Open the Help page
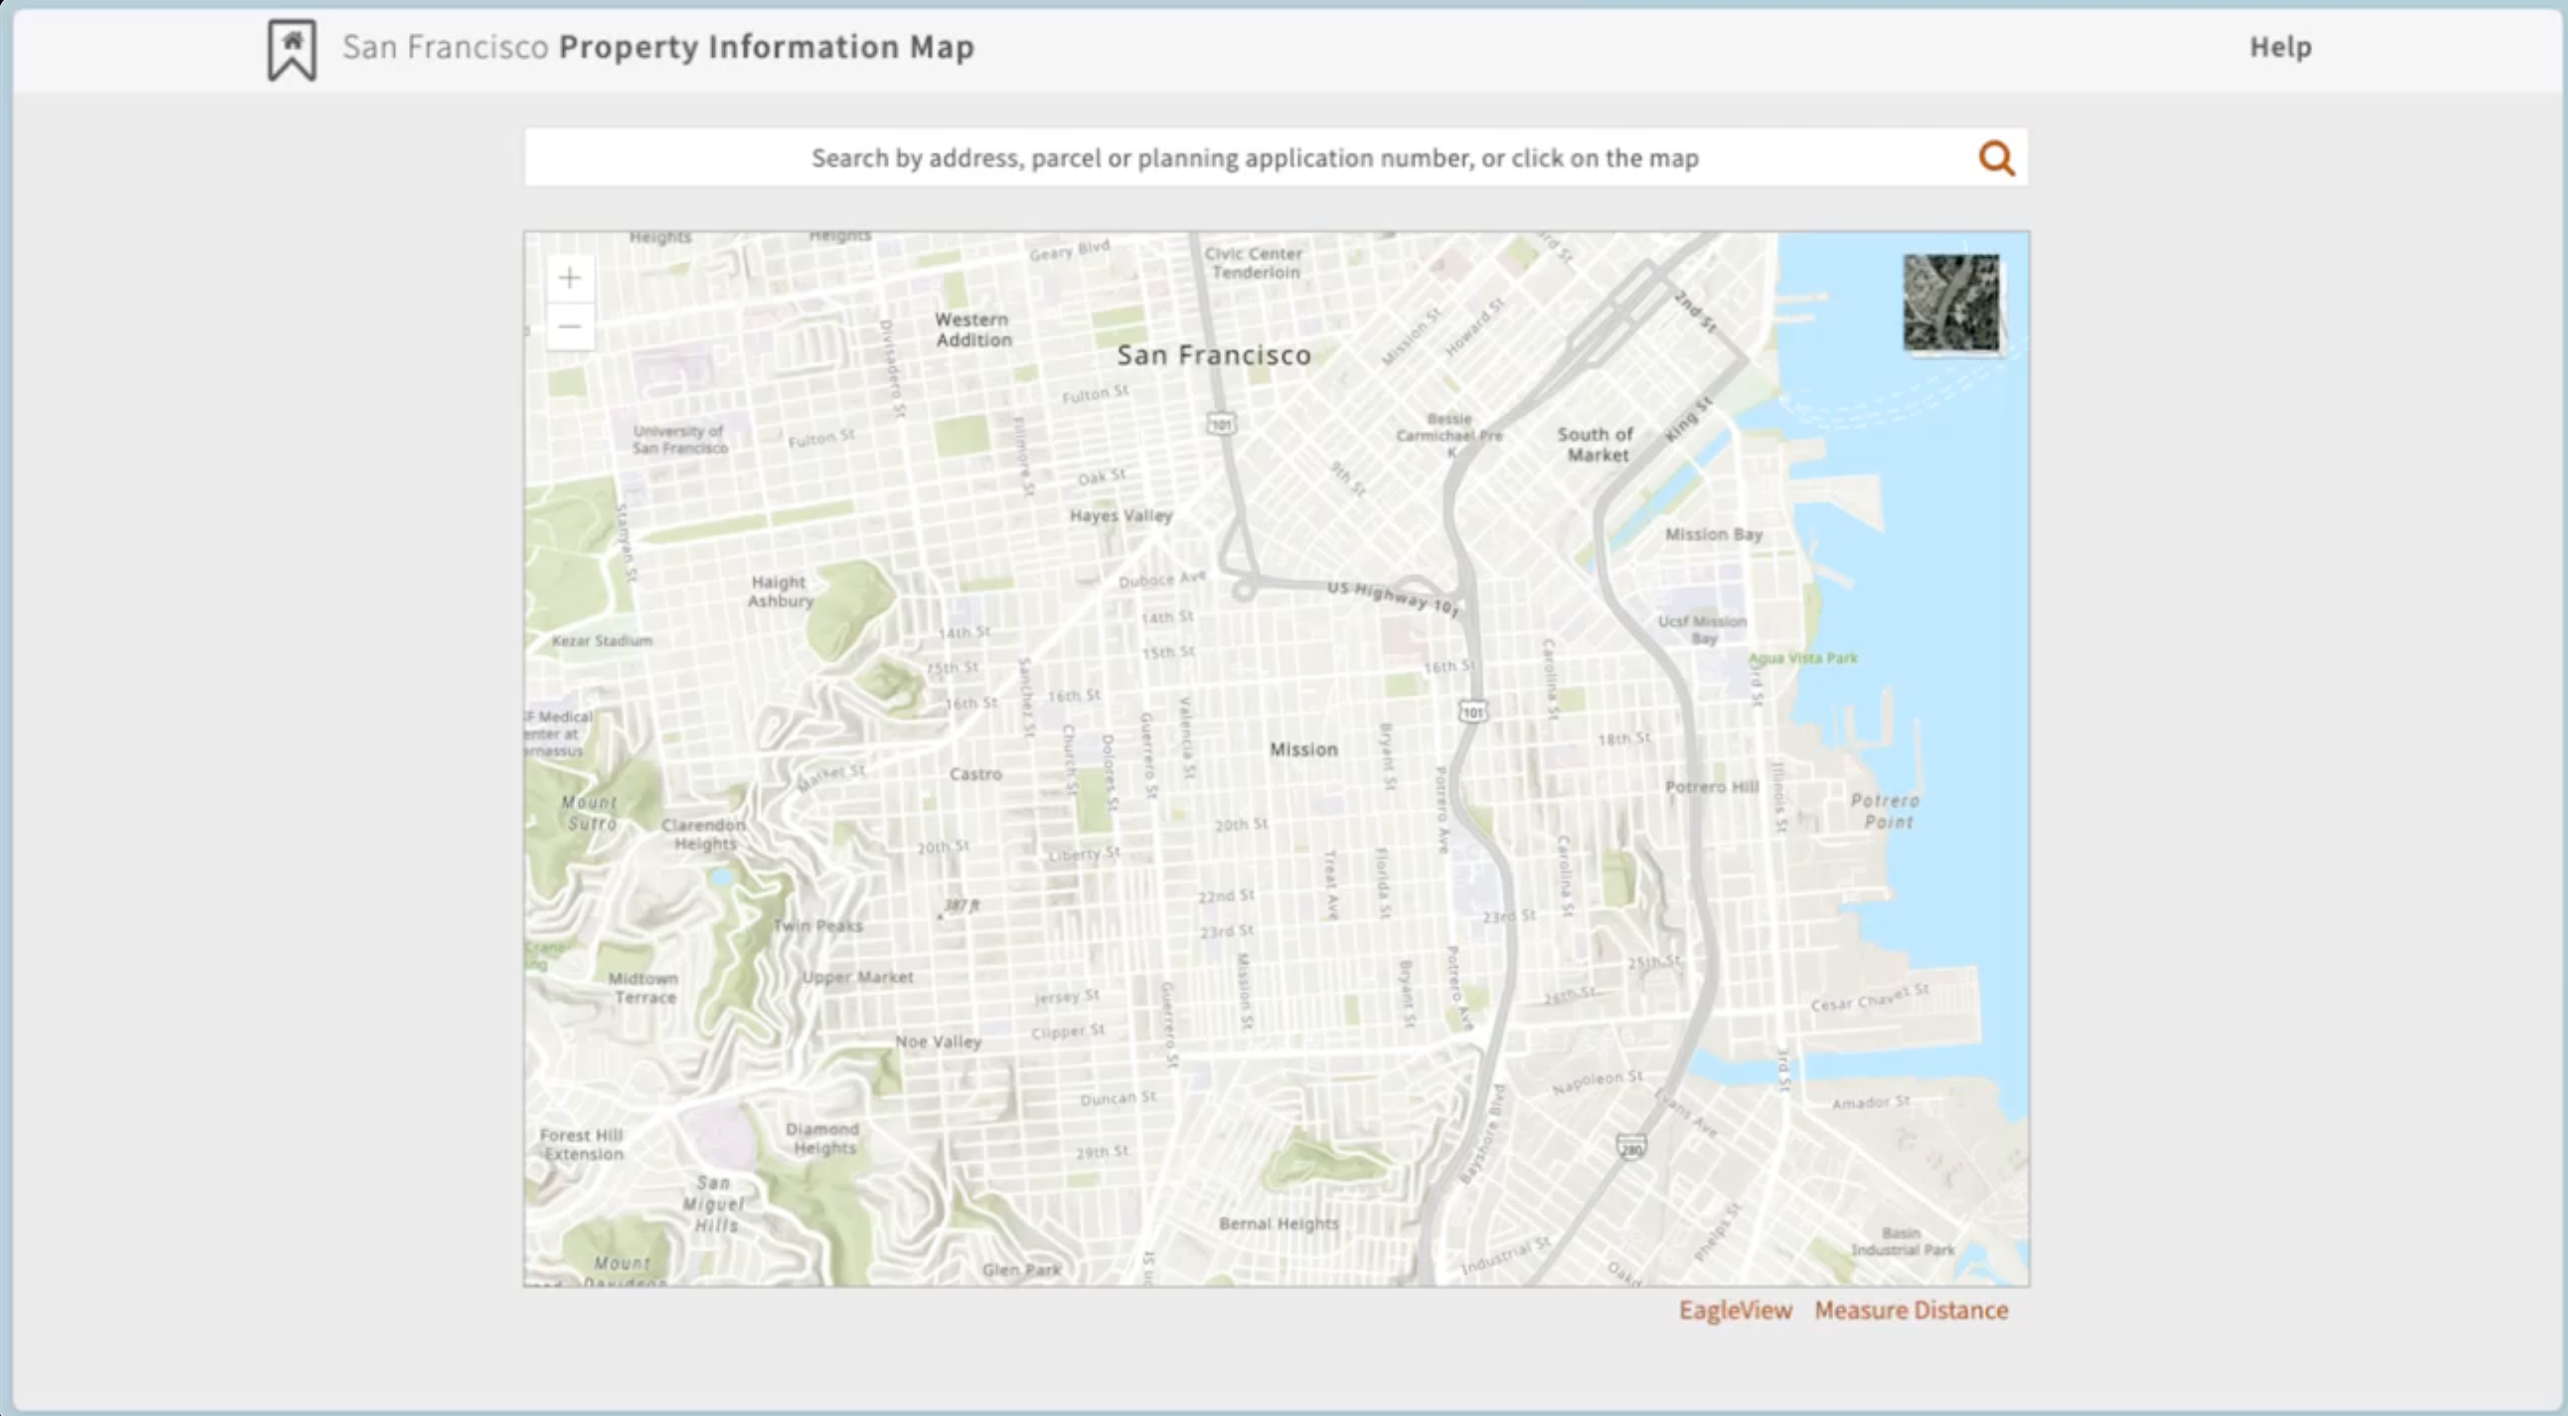Viewport: 2568px width, 1416px height. tap(2281, 46)
